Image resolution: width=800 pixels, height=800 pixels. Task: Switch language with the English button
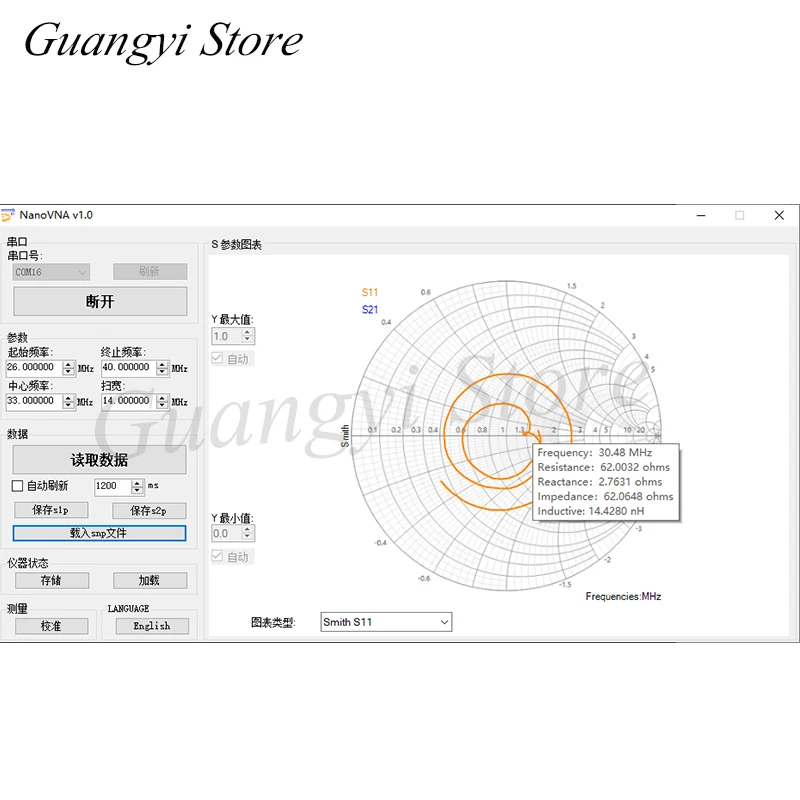tap(152, 626)
